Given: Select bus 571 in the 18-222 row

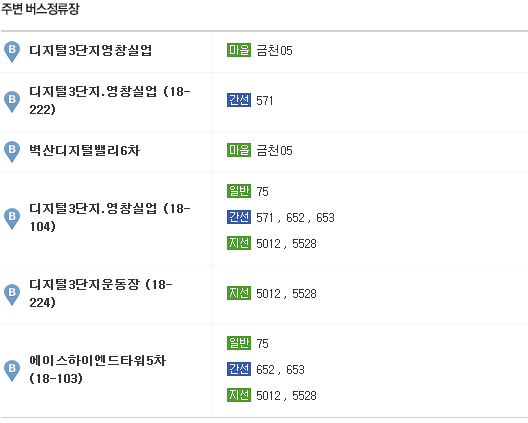Looking at the screenshot, I should (x=265, y=101).
